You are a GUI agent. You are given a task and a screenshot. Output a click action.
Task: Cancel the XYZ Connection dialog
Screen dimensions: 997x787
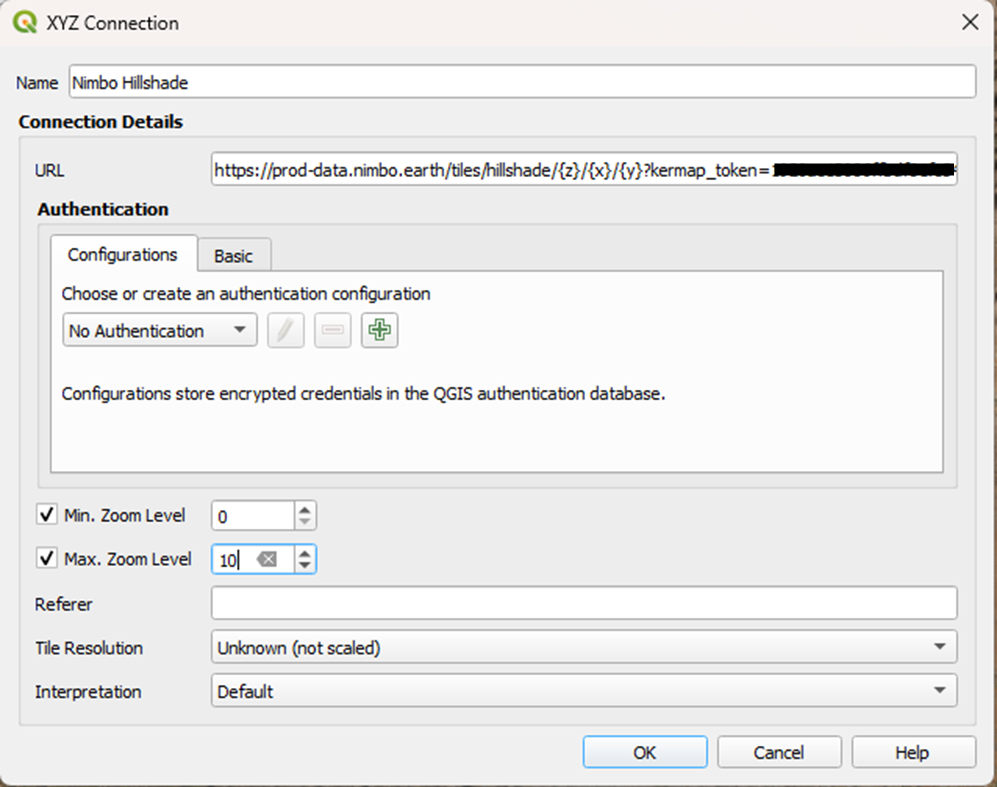pos(779,752)
